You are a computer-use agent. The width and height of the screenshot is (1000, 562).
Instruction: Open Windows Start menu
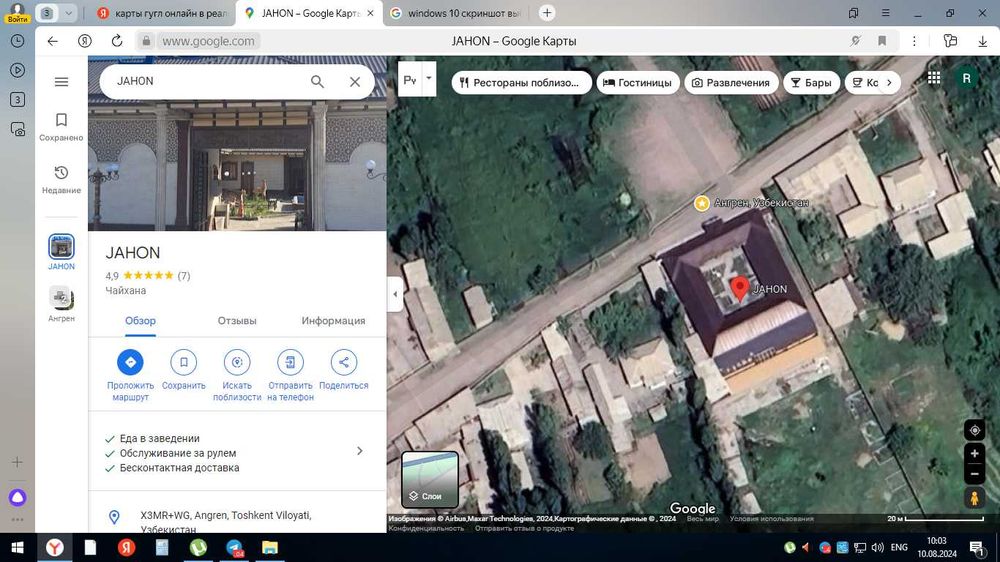pos(17,547)
